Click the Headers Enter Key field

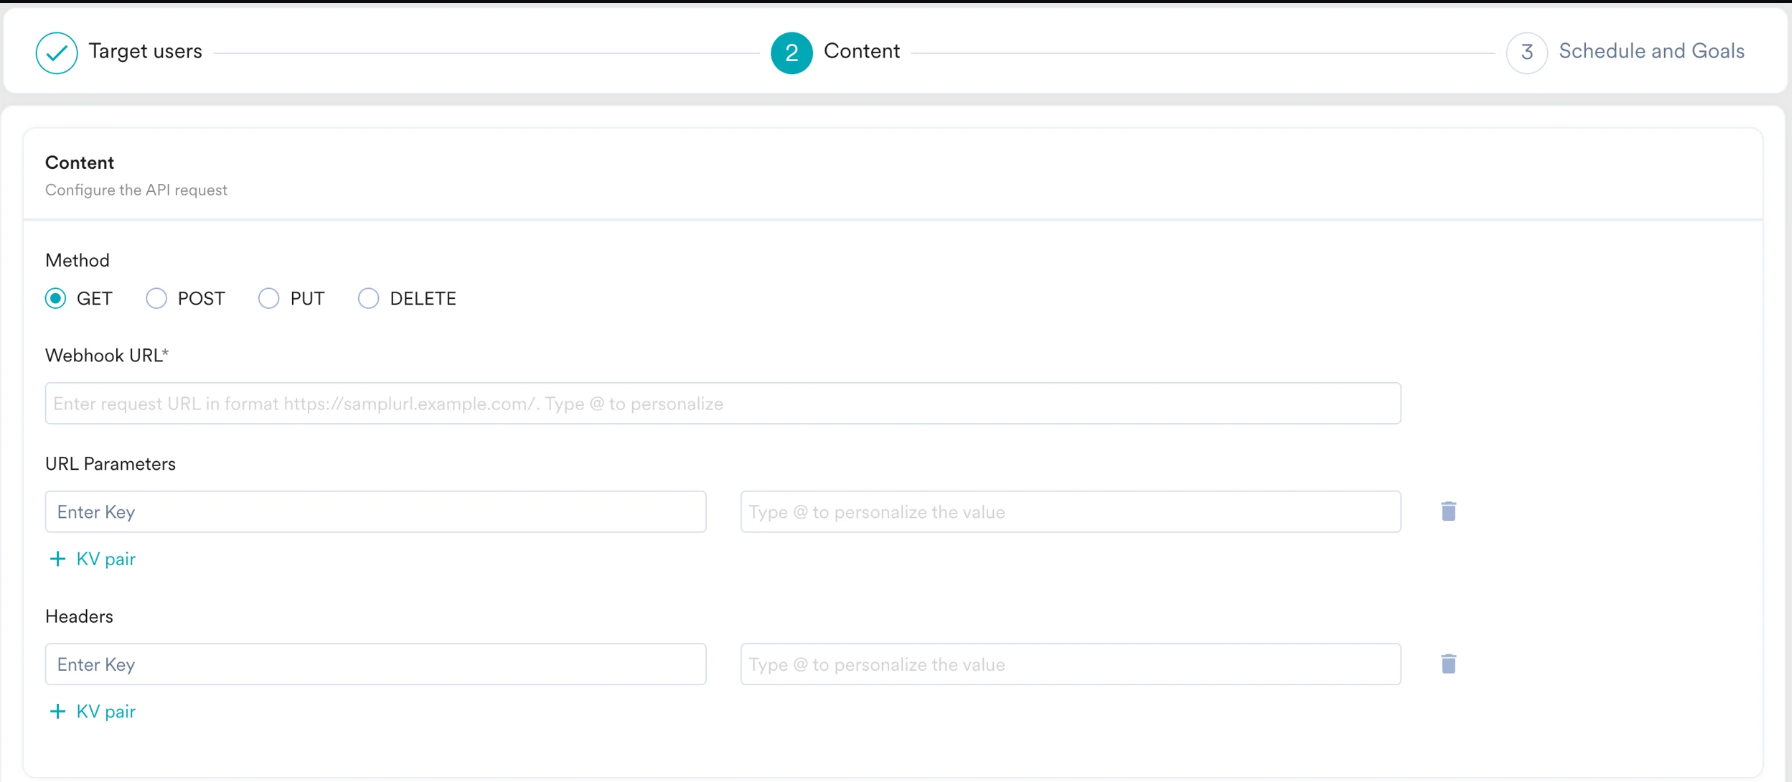pos(376,664)
